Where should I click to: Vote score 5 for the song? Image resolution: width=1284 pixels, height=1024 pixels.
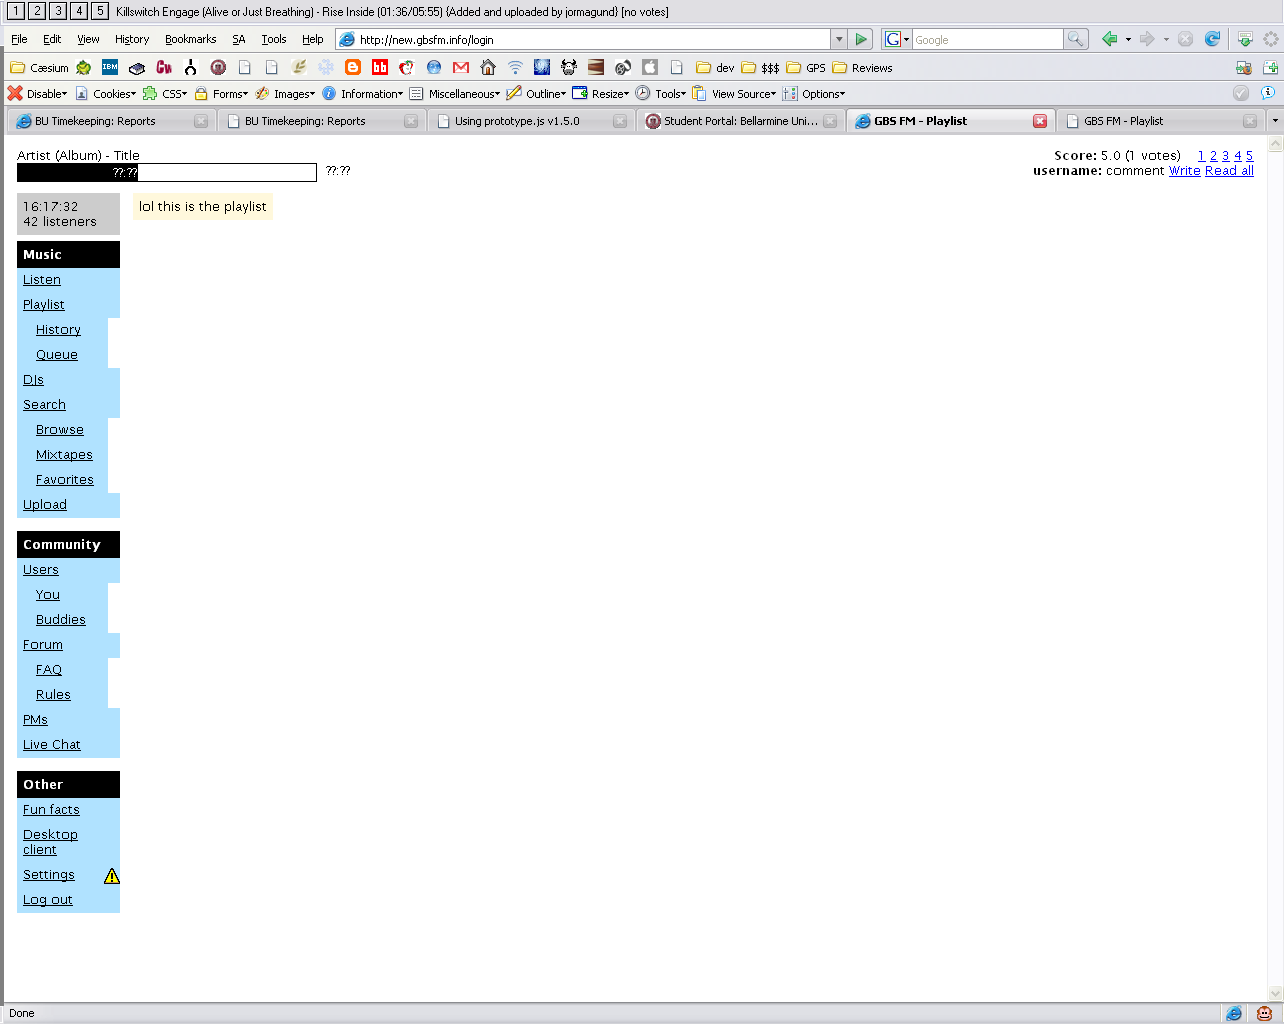(1249, 156)
